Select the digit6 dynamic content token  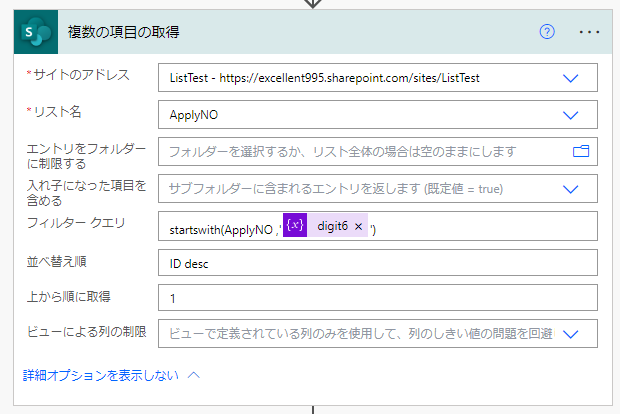333,226
